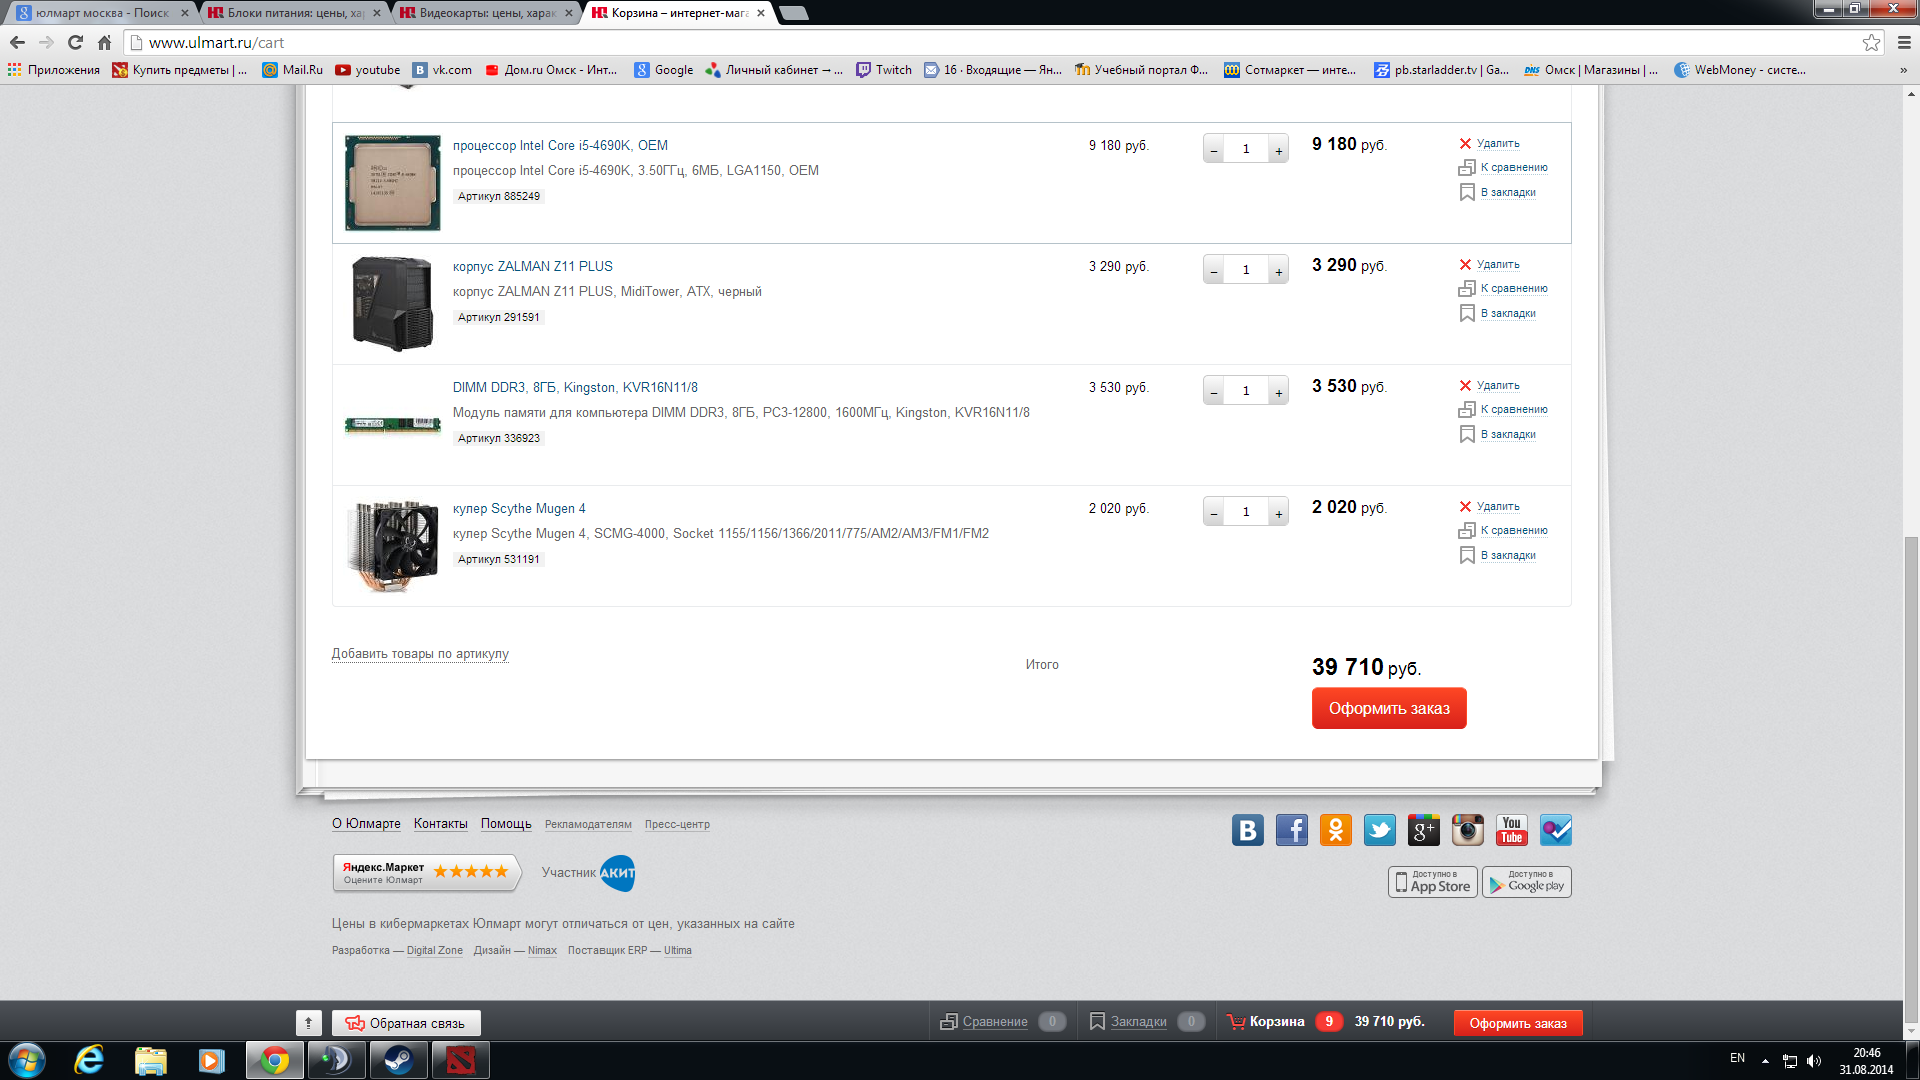Screen dimensions: 1920x1080
Task: Open the 'Закладки' link in bottom bar
Action: click(x=1138, y=1021)
